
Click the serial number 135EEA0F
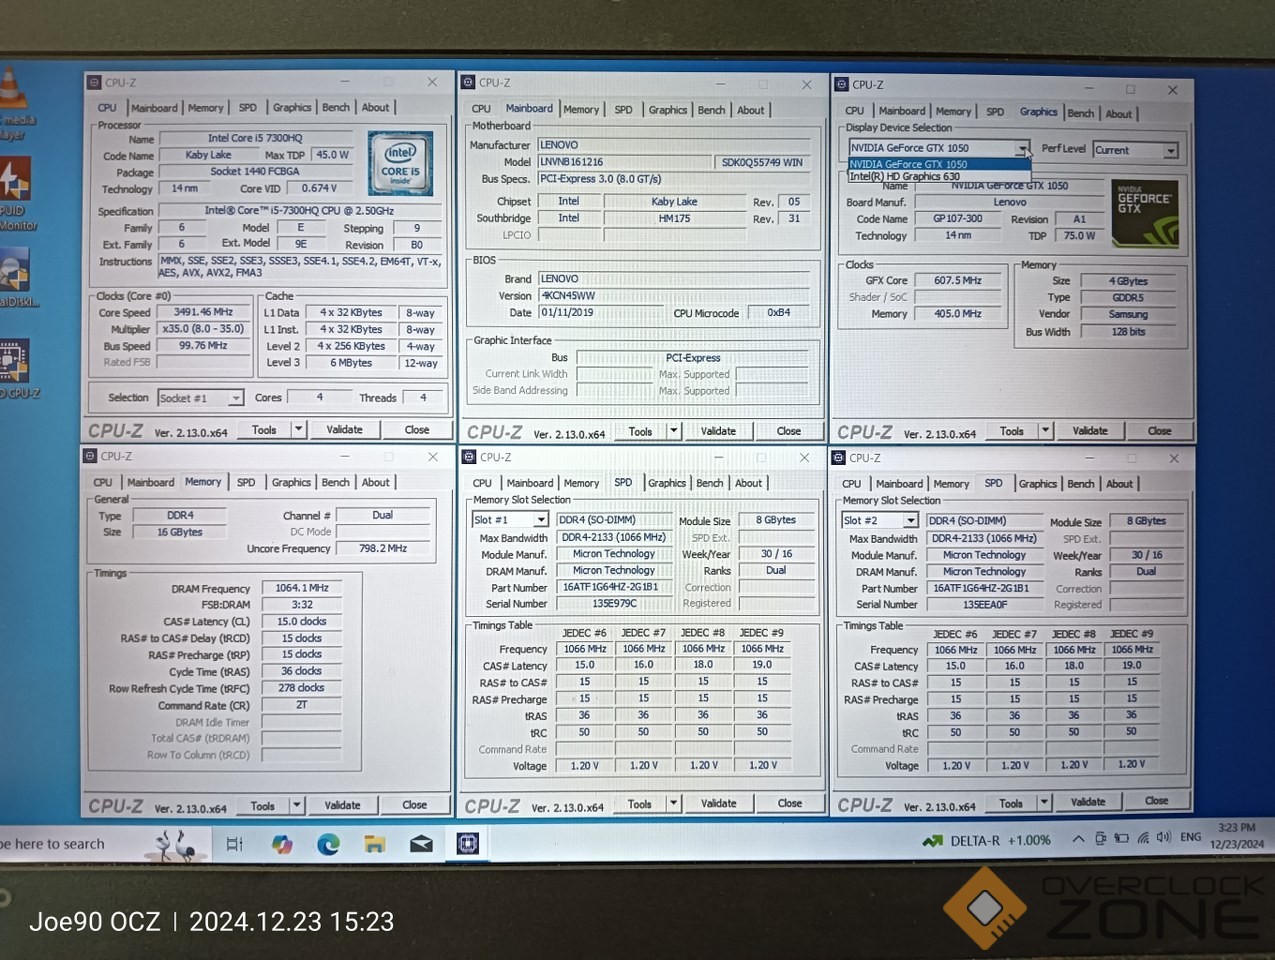click(x=985, y=605)
